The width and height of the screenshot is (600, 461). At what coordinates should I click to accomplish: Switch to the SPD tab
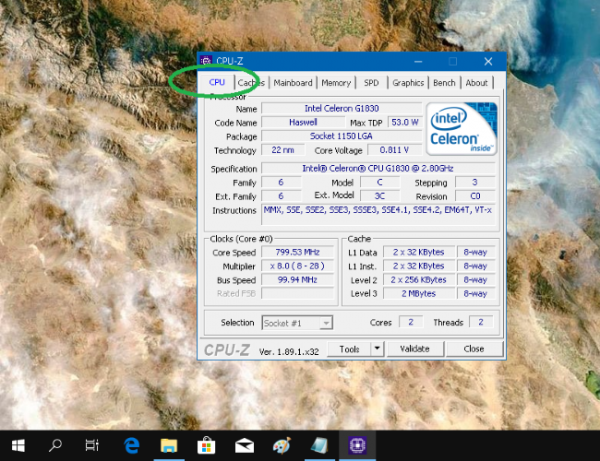pyautogui.click(x=371, y=83)
